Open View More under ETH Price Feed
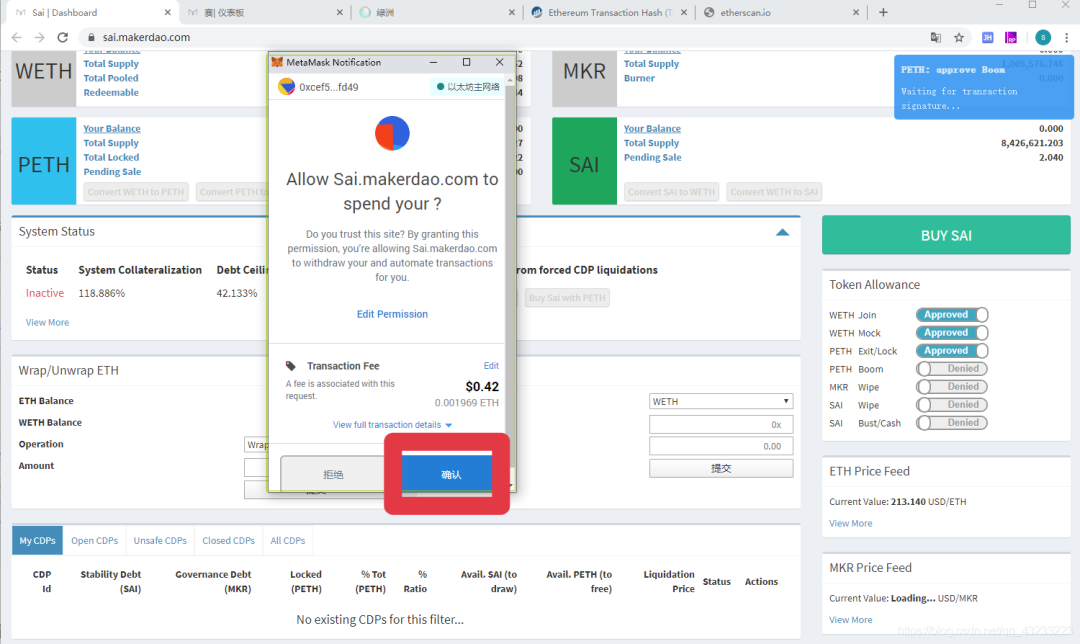Screen dimensions: 1080x644 (851, 523)
